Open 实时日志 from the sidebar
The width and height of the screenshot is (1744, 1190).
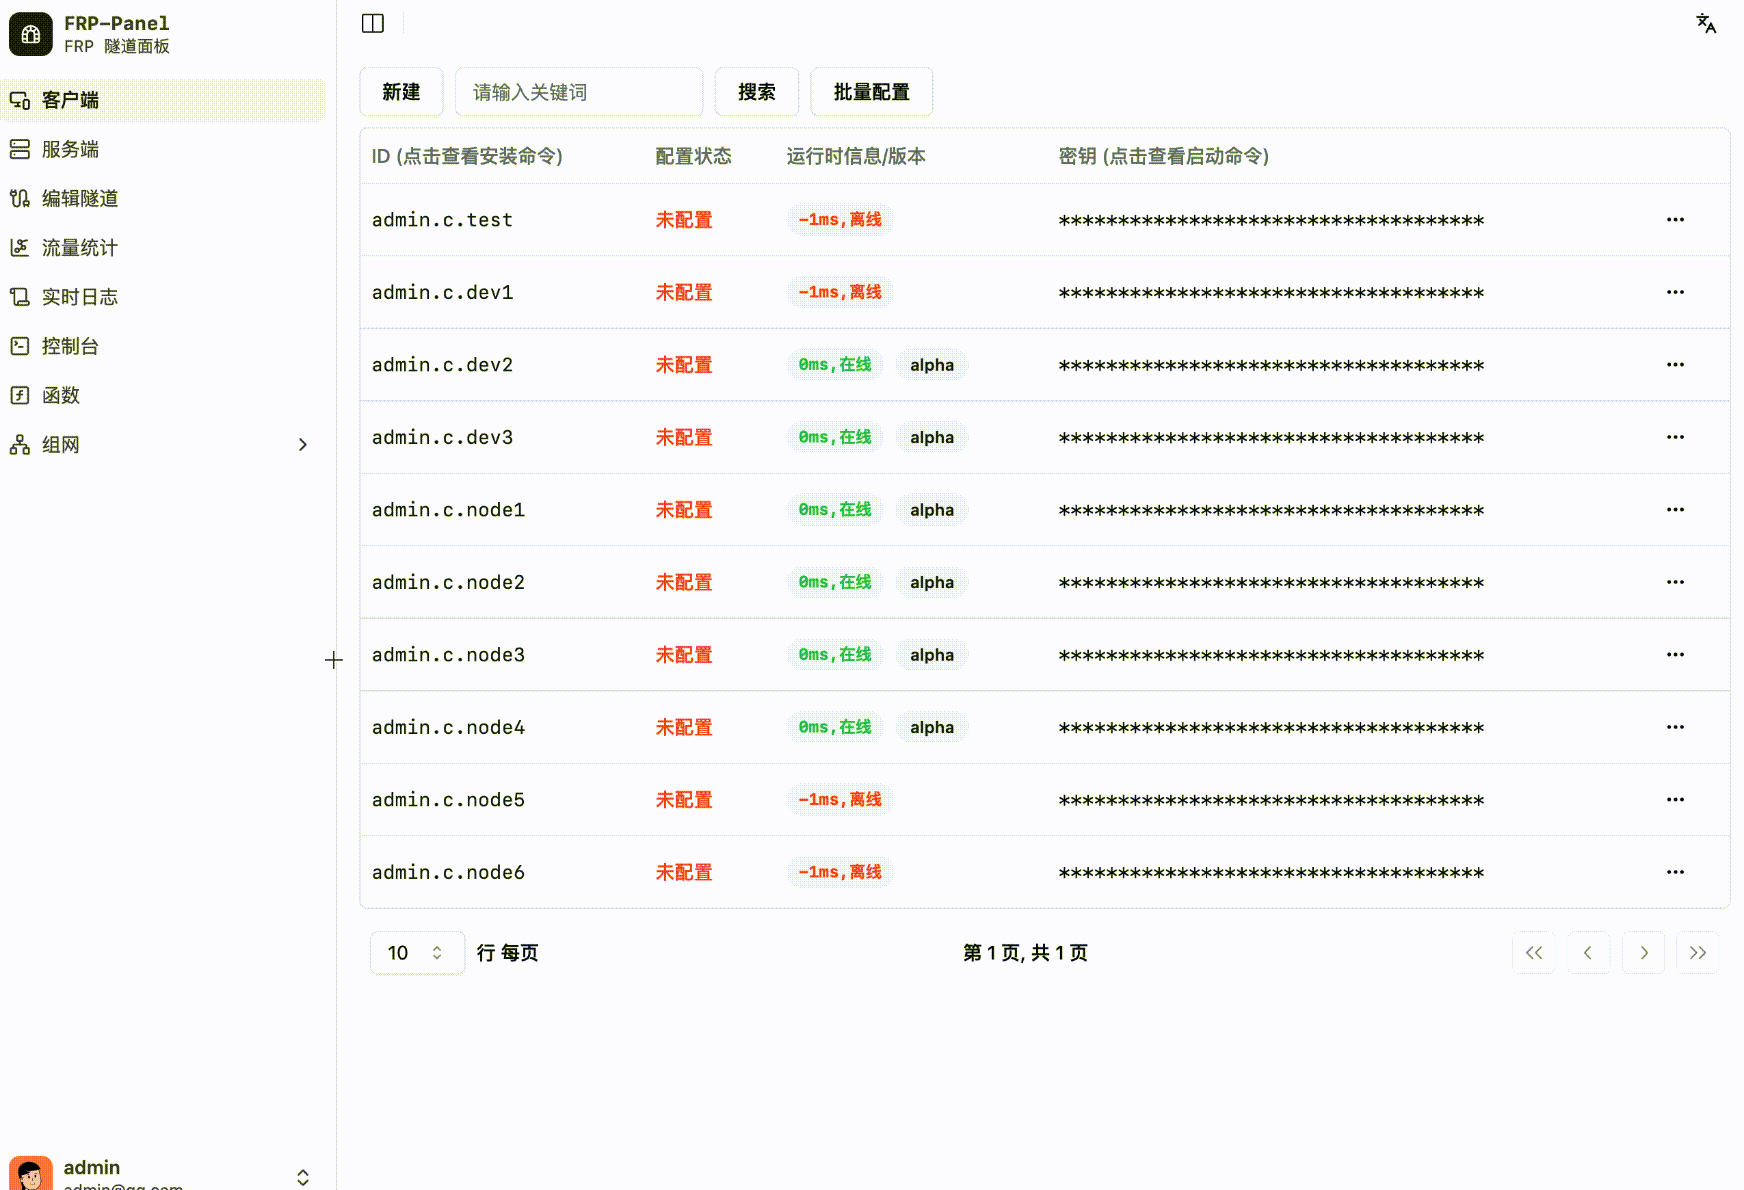[79, 297]
